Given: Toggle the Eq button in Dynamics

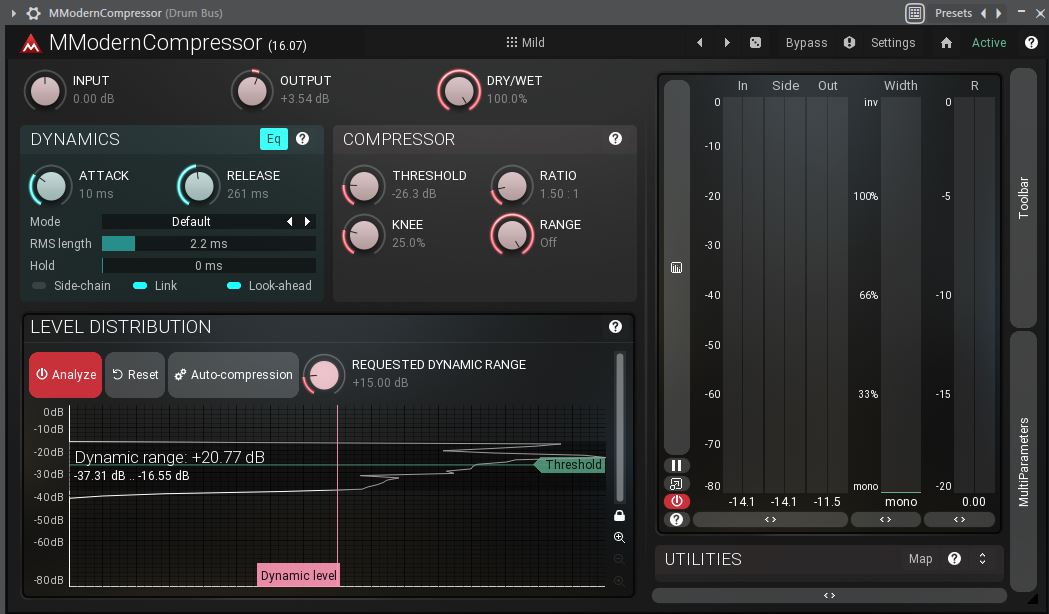Looking at the screenshot, I should click(274, 138).
